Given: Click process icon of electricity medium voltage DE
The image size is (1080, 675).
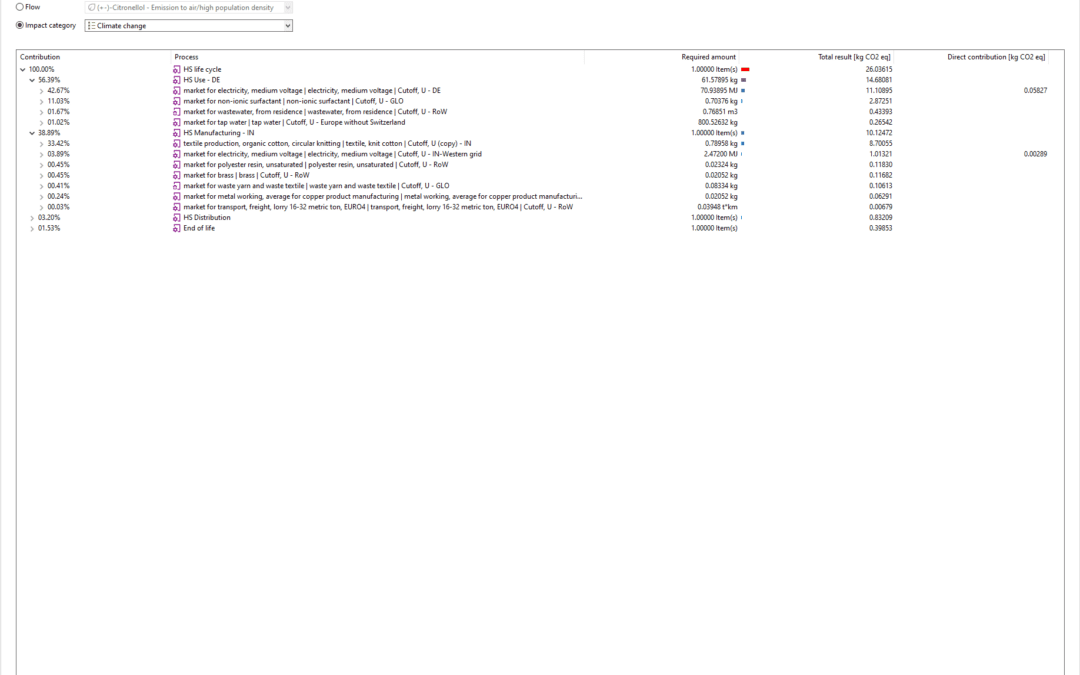Looking at the screenshot, I should (x=176, y=90).
